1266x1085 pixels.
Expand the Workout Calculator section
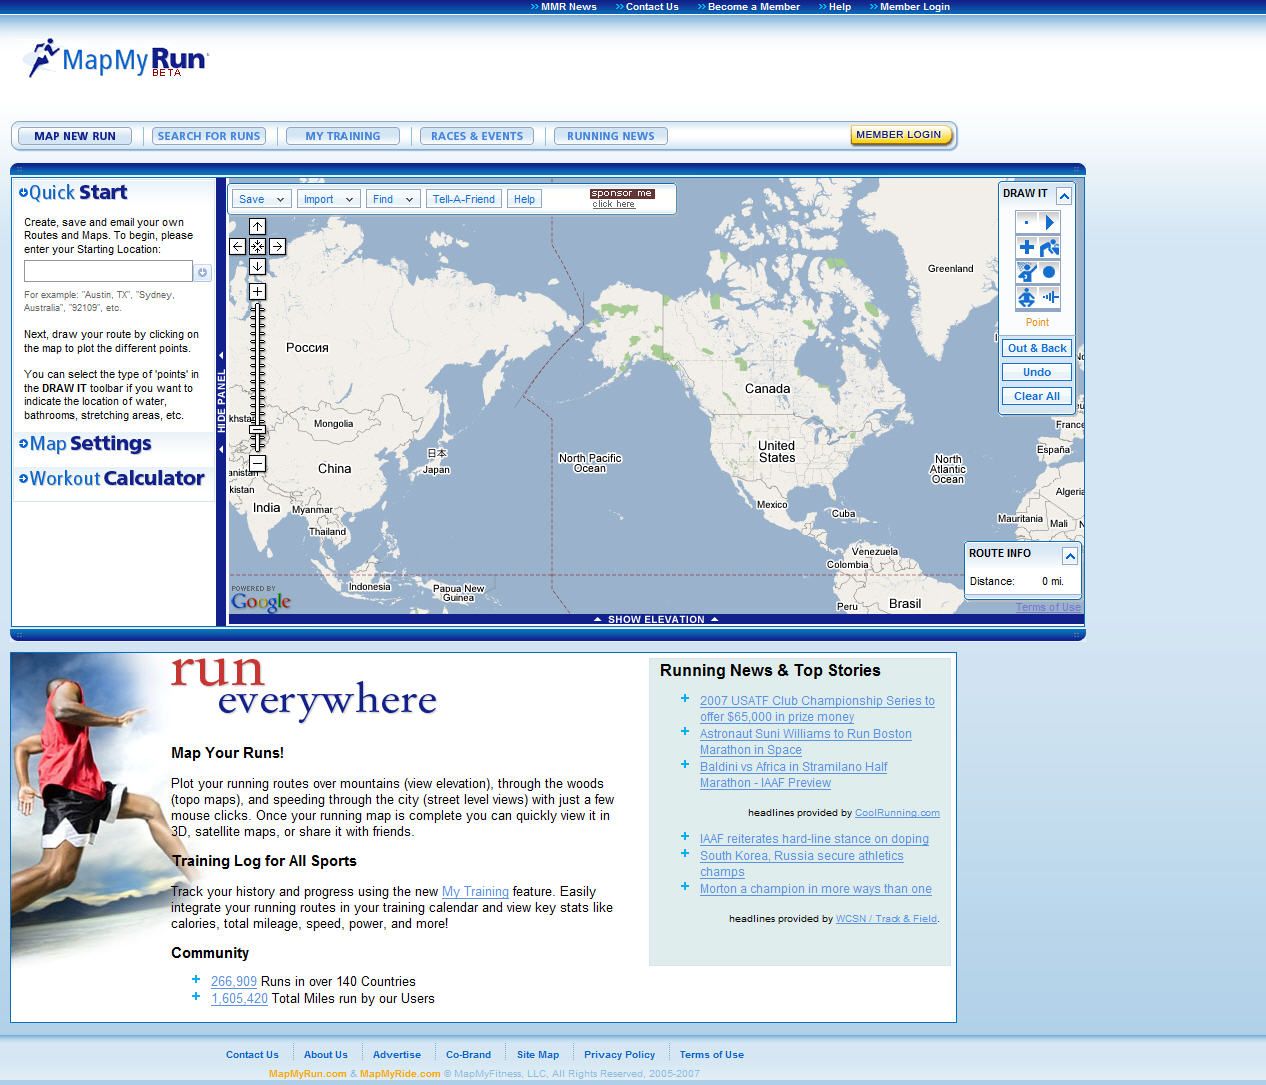pos(111,479)
